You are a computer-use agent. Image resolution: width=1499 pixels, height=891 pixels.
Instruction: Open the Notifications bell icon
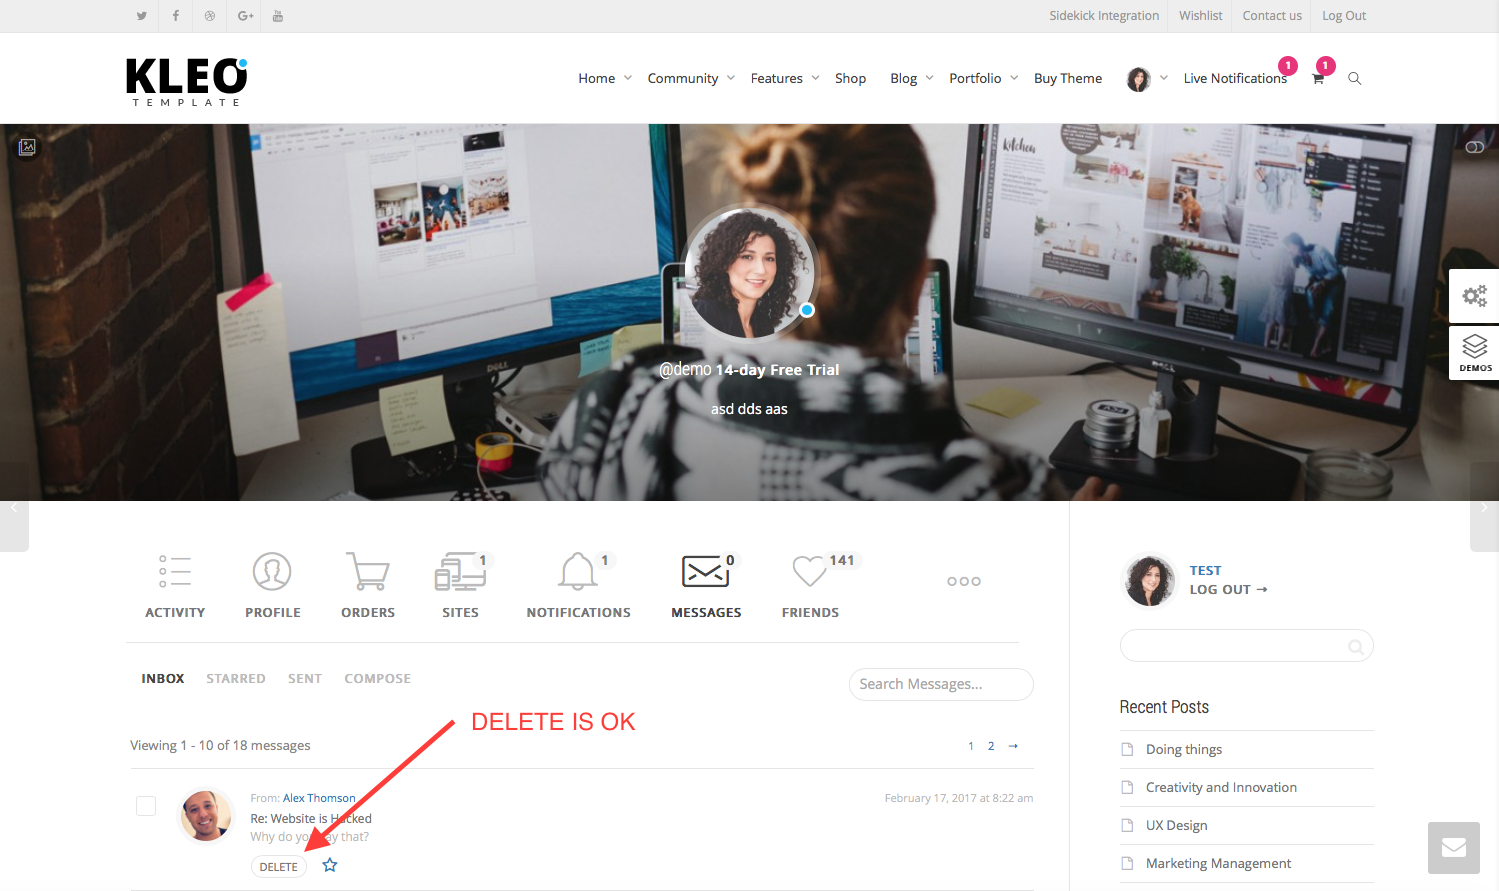[578, 571]
